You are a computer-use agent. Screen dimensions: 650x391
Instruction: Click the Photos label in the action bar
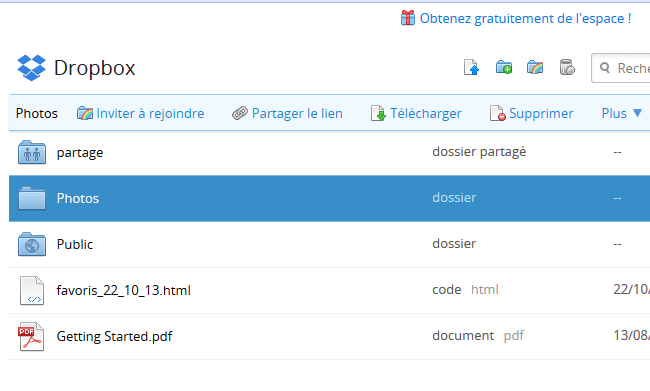tap(36, 113)
